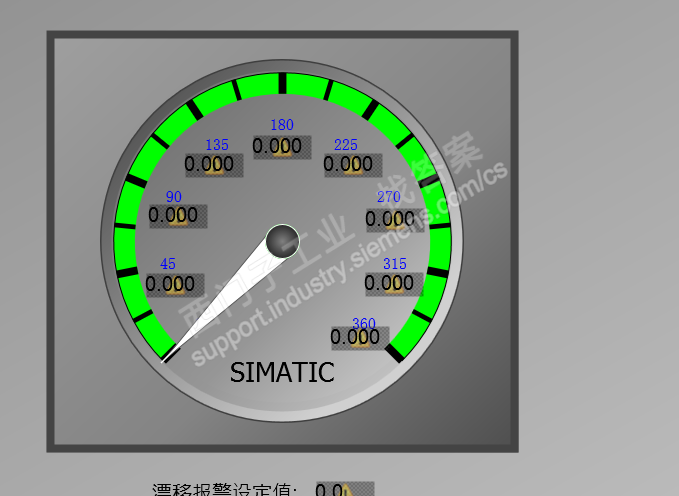679x496 pixels.
Task: Click the SIMATIC text on the gauge
Action: tap(282, 373)
